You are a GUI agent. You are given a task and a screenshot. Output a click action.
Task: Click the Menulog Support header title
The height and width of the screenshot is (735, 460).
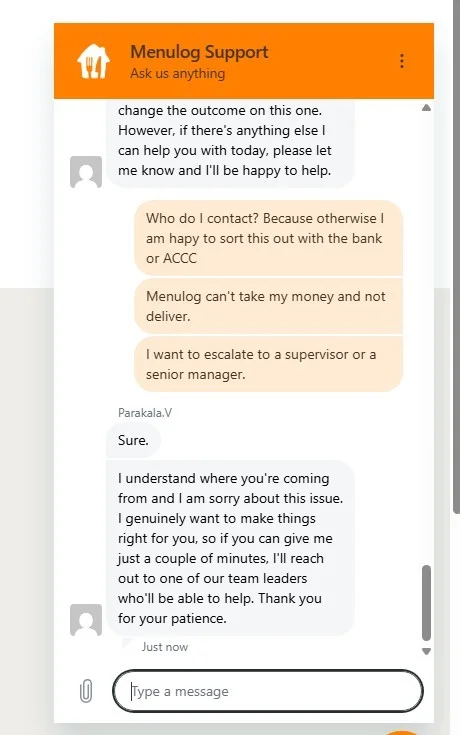tap(199, 52)
